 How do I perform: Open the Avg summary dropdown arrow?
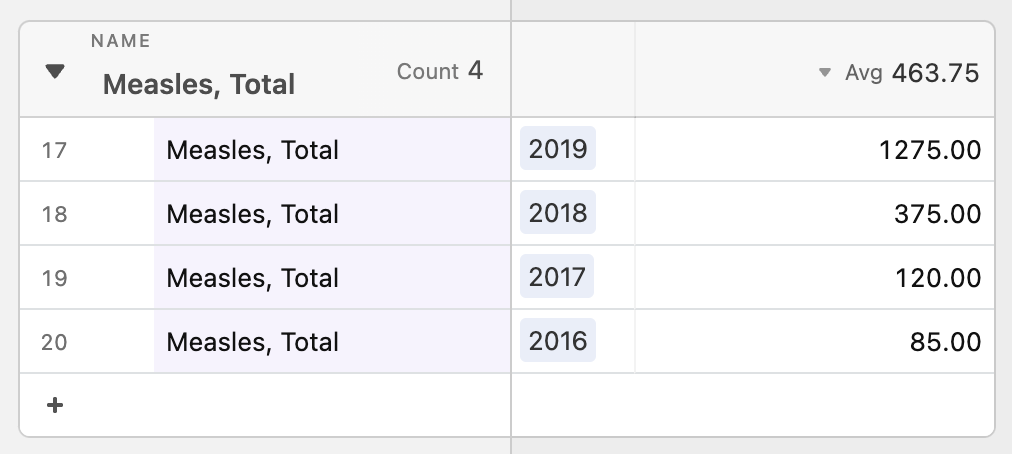click(824, 73)
